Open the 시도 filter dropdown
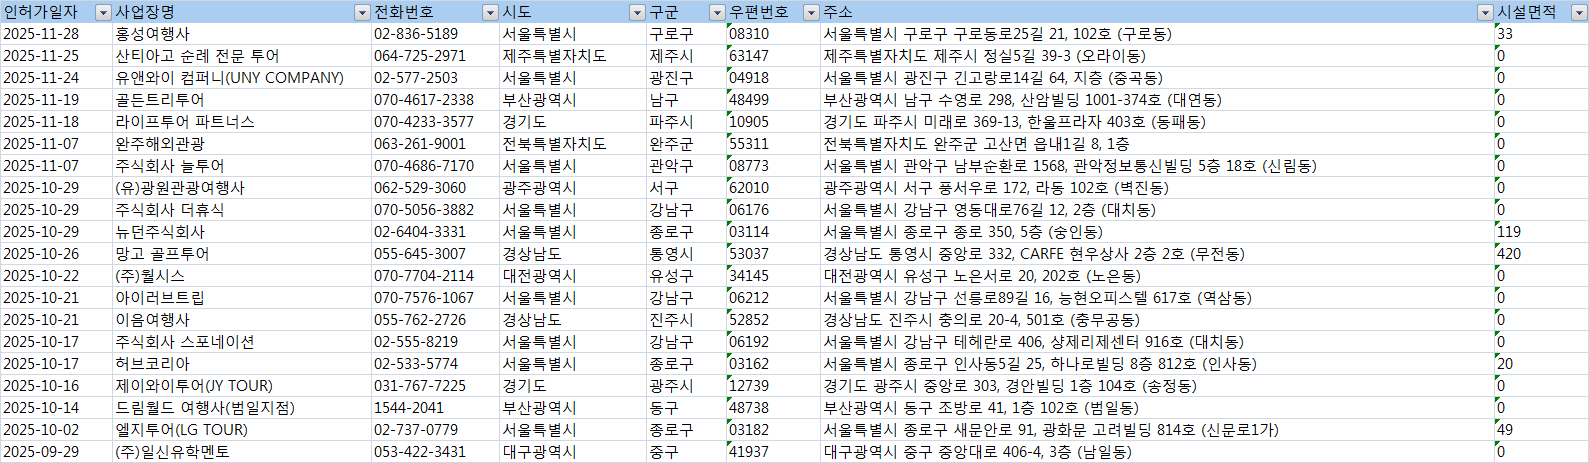Viewport: 1589px width, 463px height. [637, 12]
